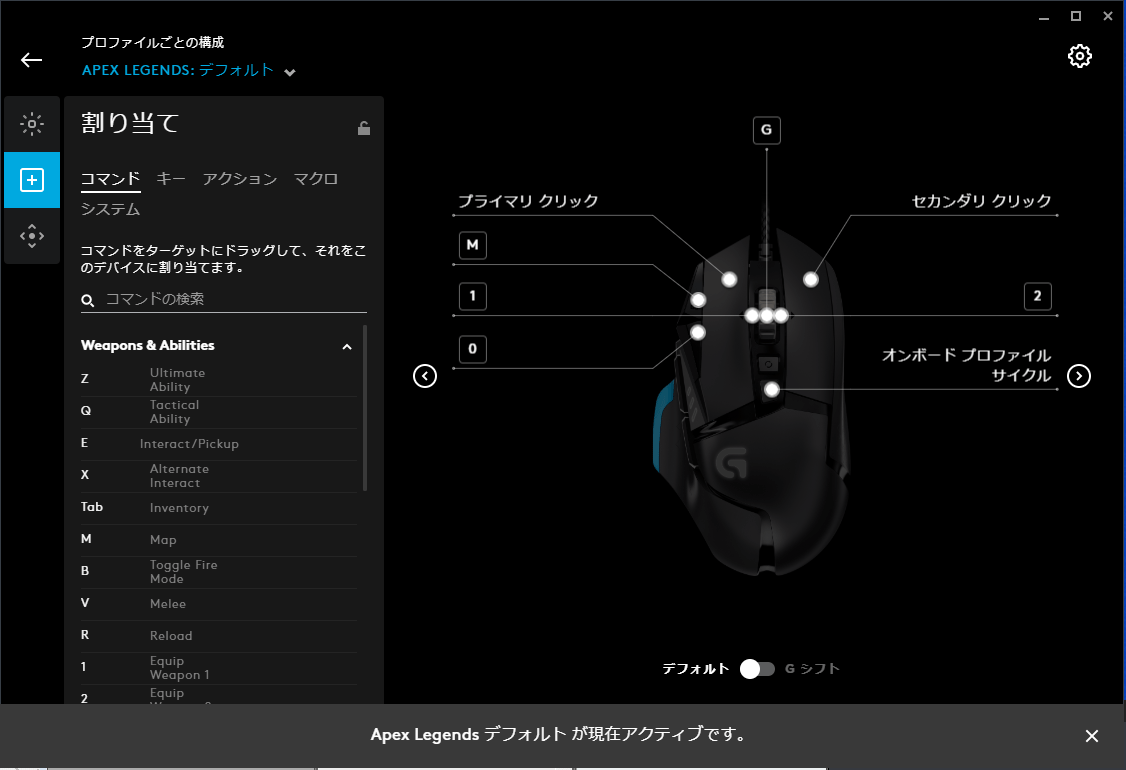This screenshot has width=1126, height=770.
Task: Click the back arrow icon
Action: point(32,60)
